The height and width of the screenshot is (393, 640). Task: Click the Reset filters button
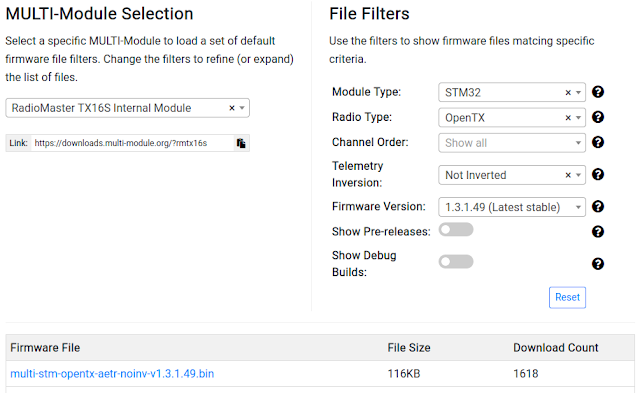click(567, 298)
